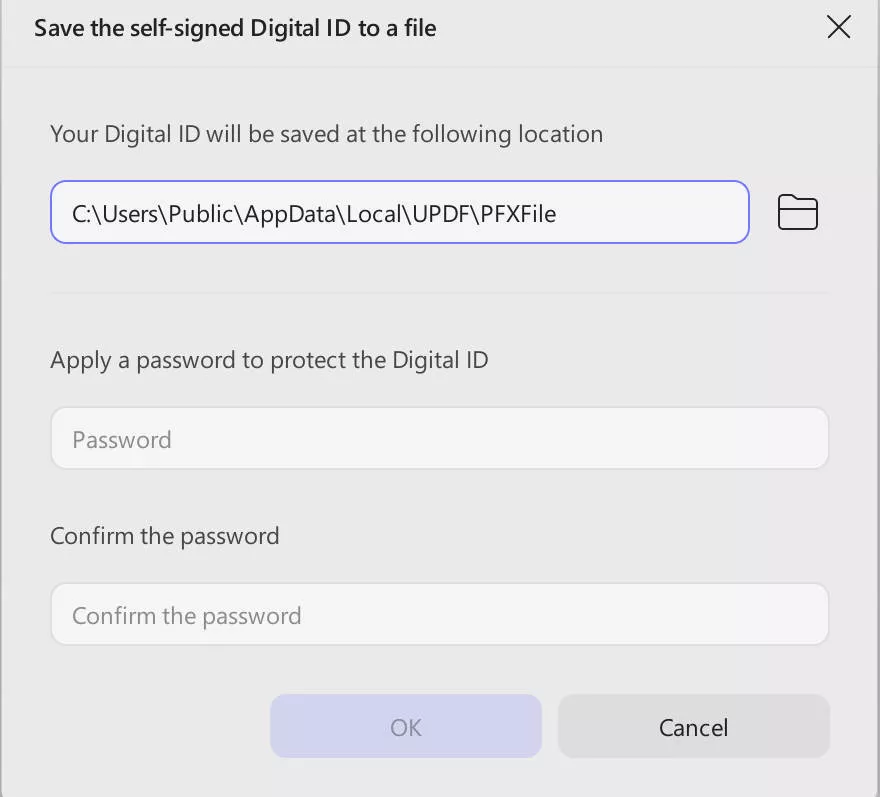Focus the Confirm the password field
The image size is (880, 797).
[x=440, y=615]
